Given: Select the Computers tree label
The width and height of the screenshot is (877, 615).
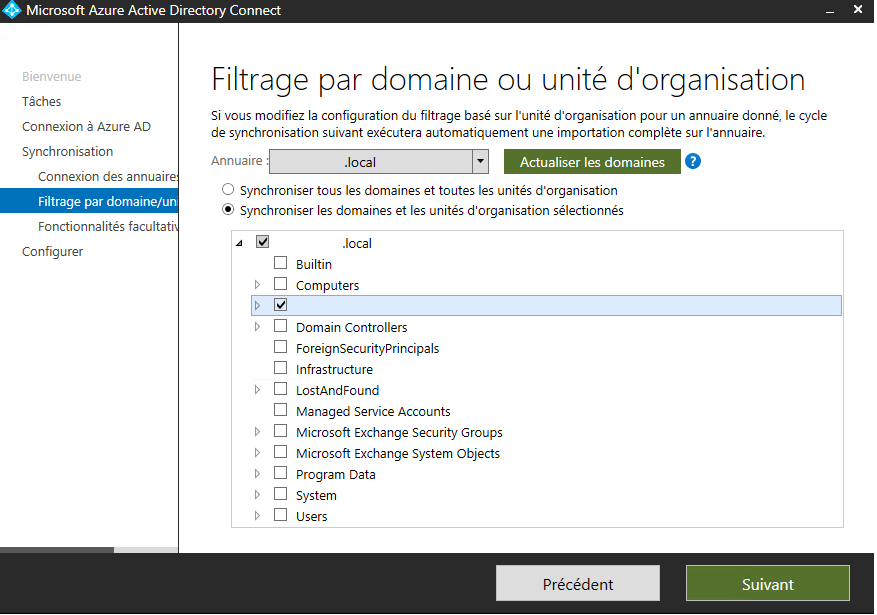Looking at the screenshot, I should click(x=327, y=285).
